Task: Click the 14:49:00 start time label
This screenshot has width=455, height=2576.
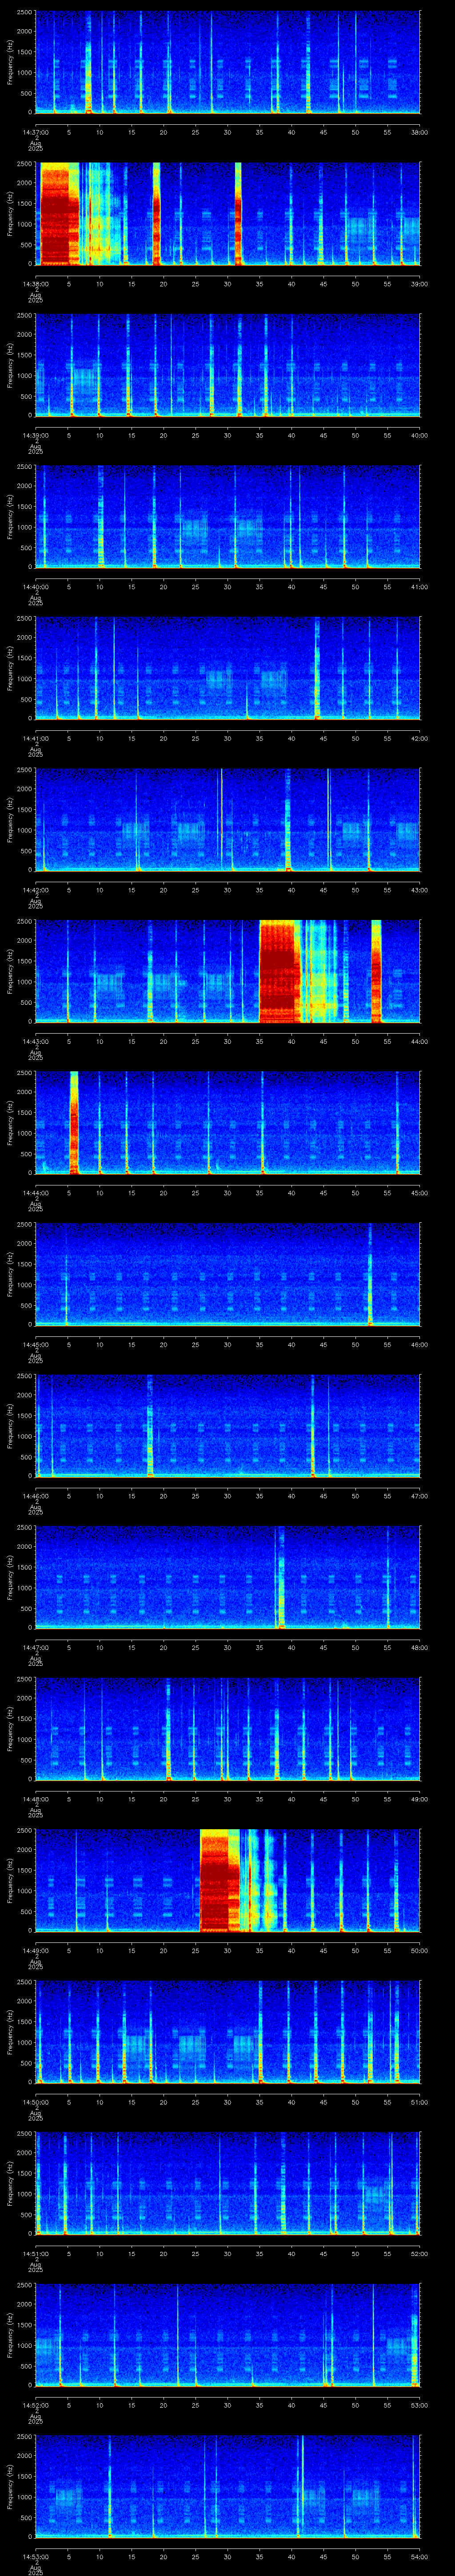Action: pyautogui.click(x=35, y=1950)
